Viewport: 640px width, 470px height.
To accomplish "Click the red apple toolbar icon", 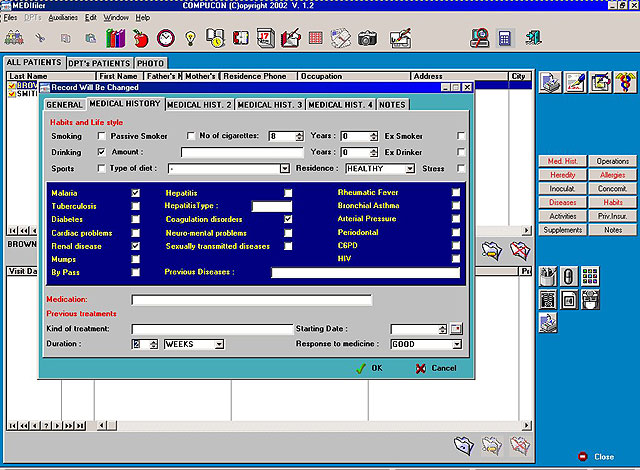I will 140,39.
